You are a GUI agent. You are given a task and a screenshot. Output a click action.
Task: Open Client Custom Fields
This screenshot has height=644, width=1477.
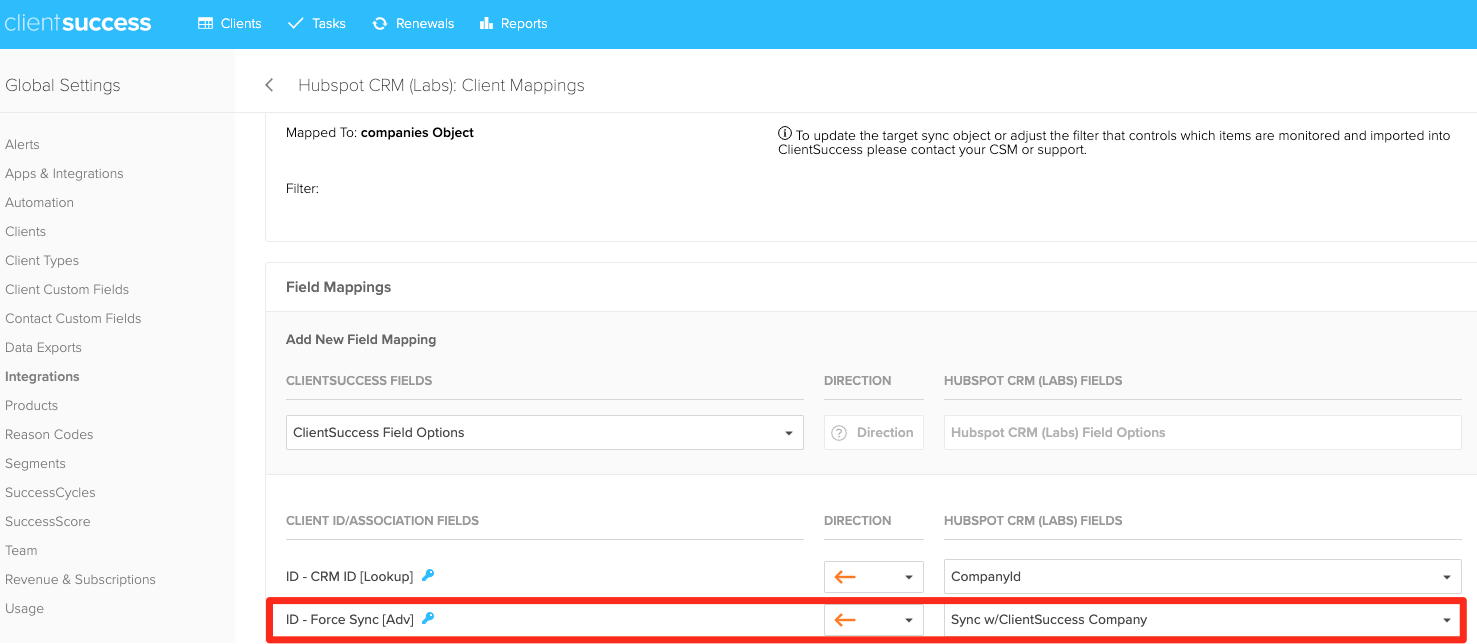67,289
